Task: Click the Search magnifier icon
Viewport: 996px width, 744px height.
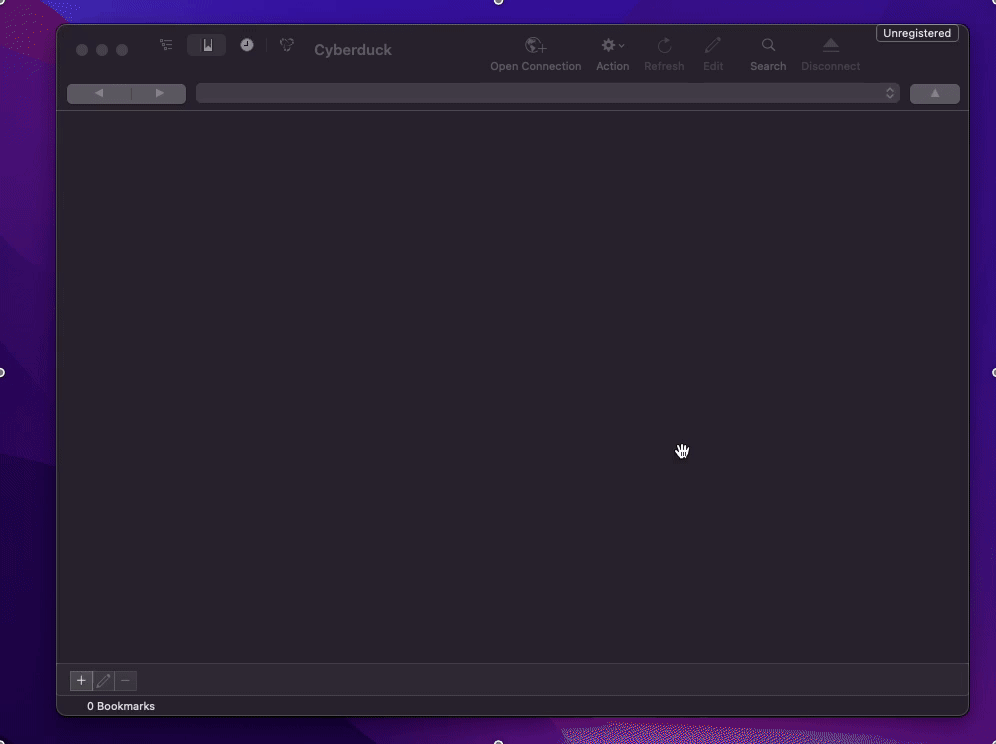Action: (768, 46)
